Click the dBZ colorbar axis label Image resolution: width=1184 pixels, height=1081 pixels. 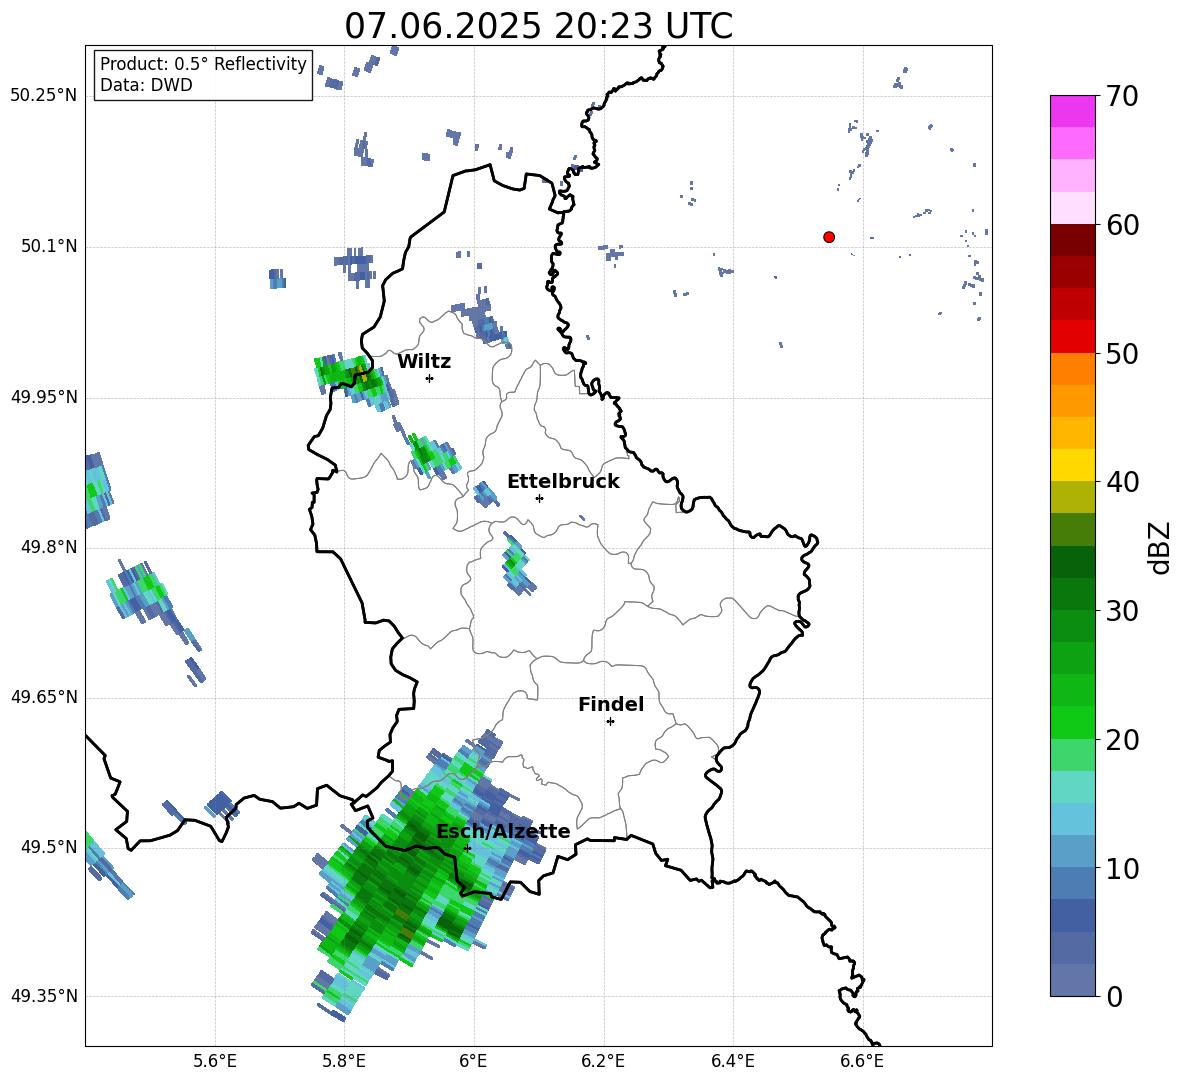(1161, 547)
